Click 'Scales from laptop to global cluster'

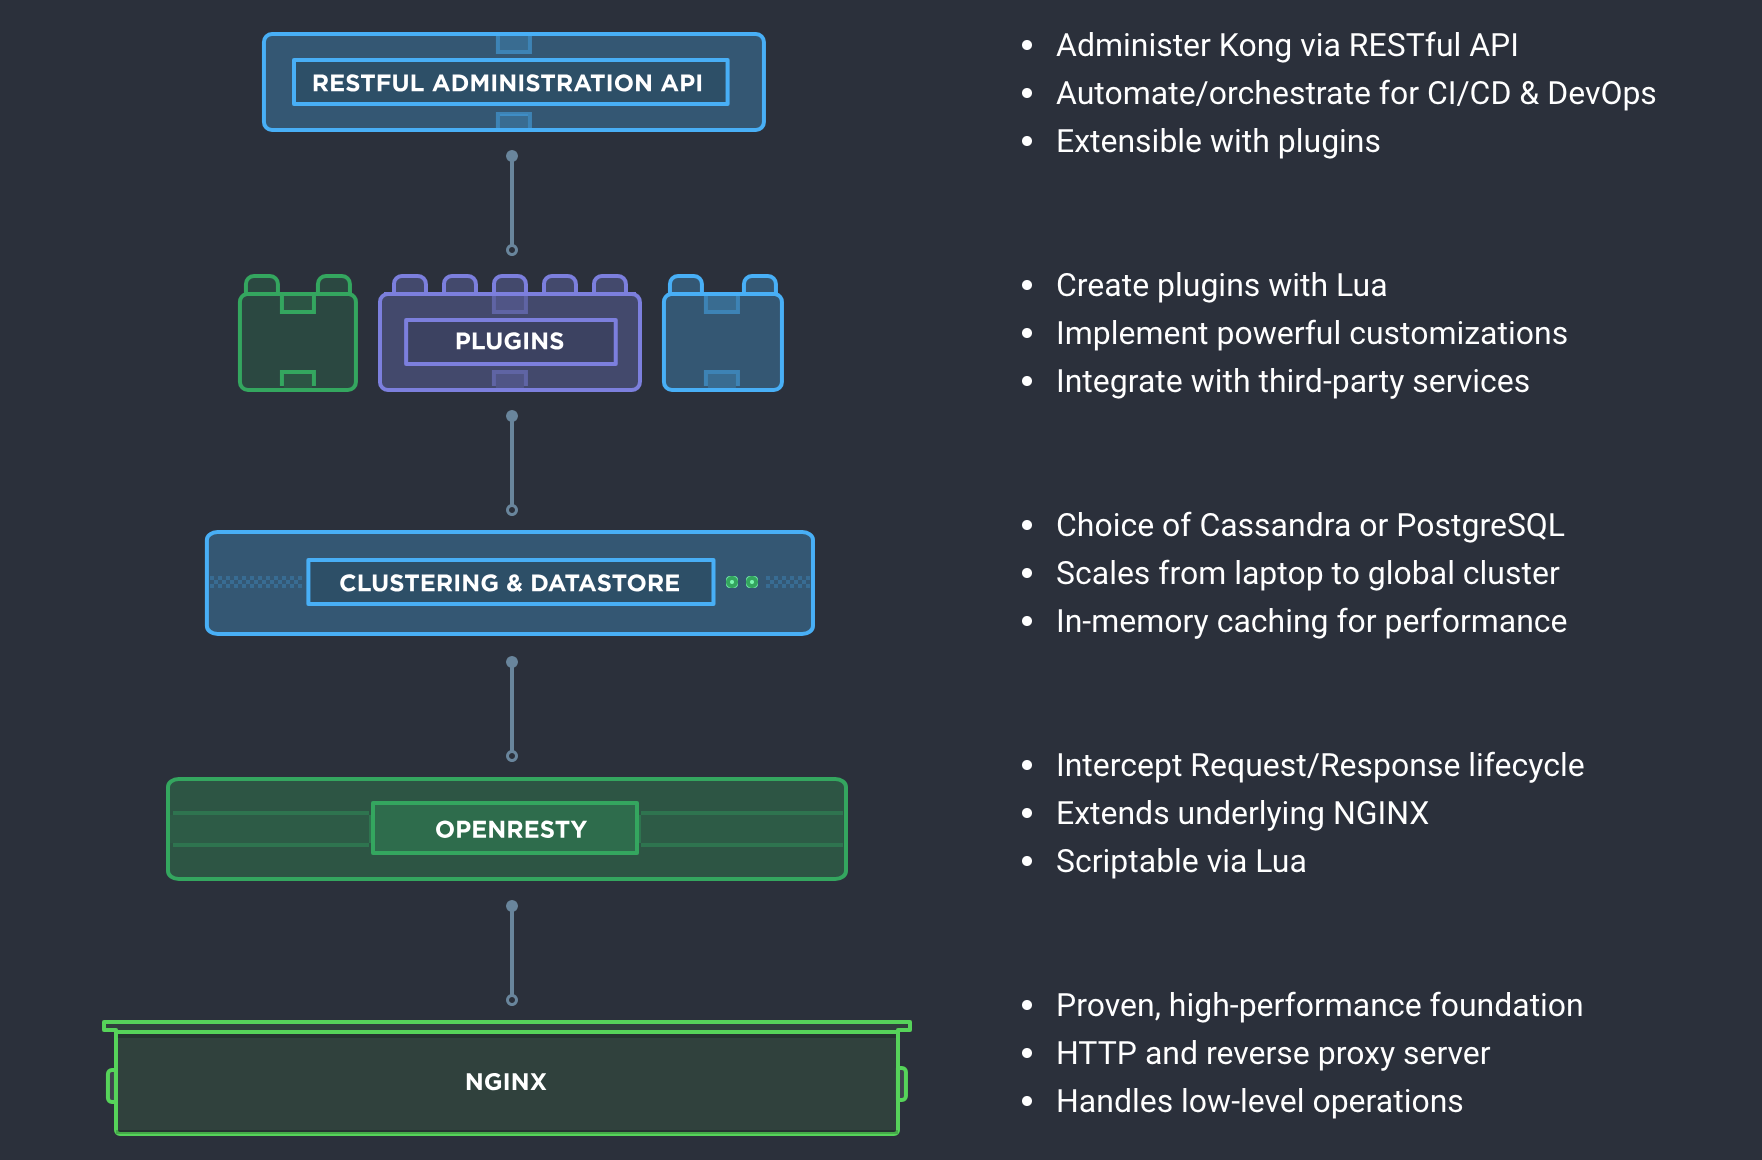(1308, 573)
